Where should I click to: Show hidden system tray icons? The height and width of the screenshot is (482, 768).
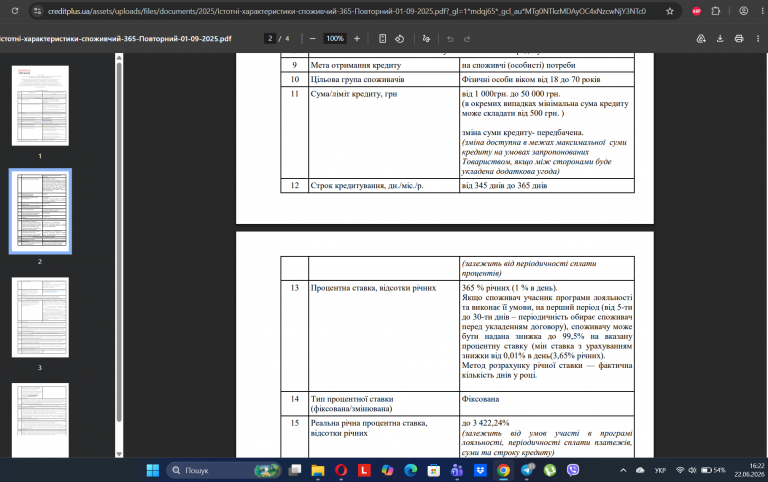click(623, 470)
